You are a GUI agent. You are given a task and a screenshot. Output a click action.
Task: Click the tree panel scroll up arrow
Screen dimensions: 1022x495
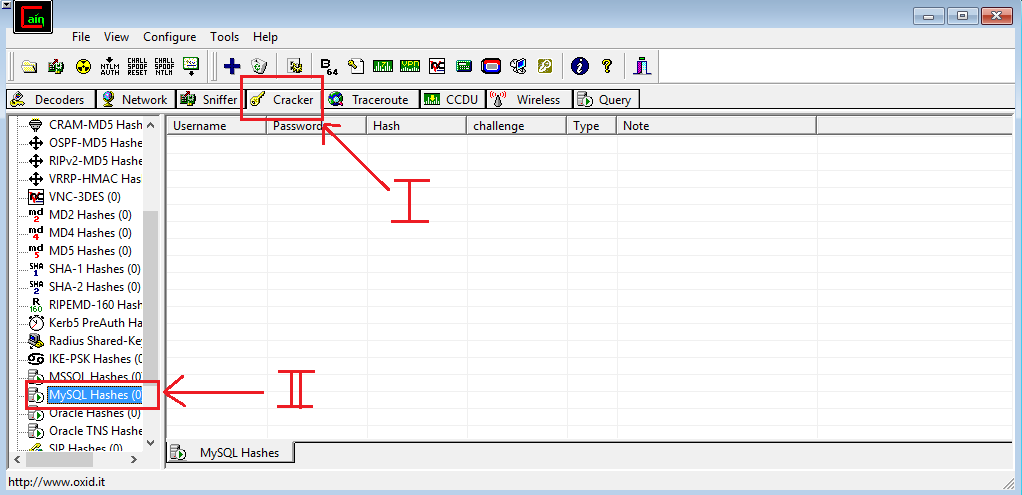151,125
